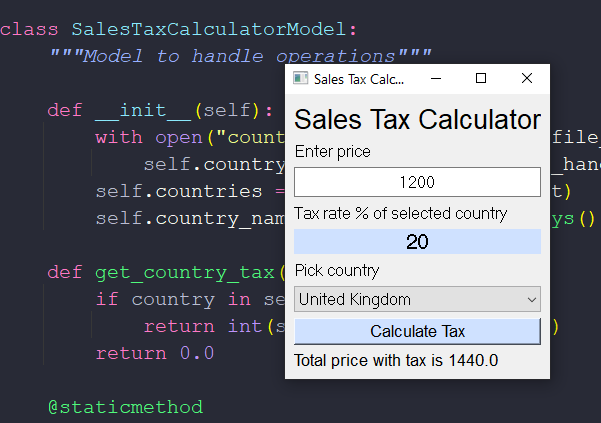Minimize the Sales Tax Calculator window
Screen dimensions: 601x423
tap(435, 78)
